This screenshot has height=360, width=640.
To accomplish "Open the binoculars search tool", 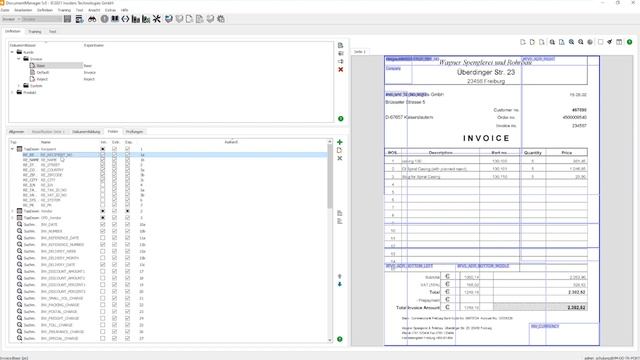I will (x=92, y=19).
